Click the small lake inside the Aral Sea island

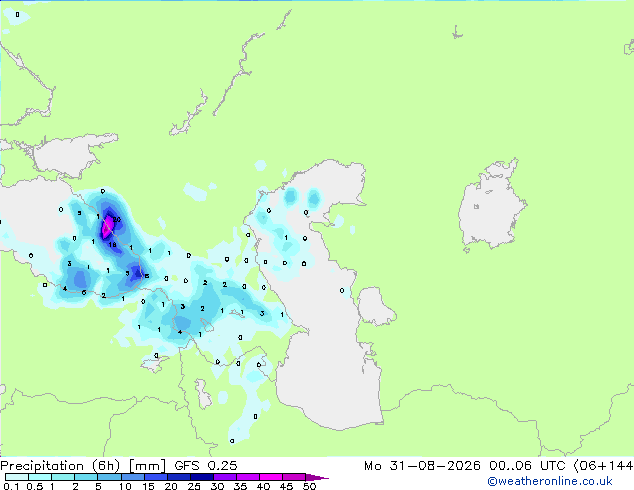(x=476, y=207)
